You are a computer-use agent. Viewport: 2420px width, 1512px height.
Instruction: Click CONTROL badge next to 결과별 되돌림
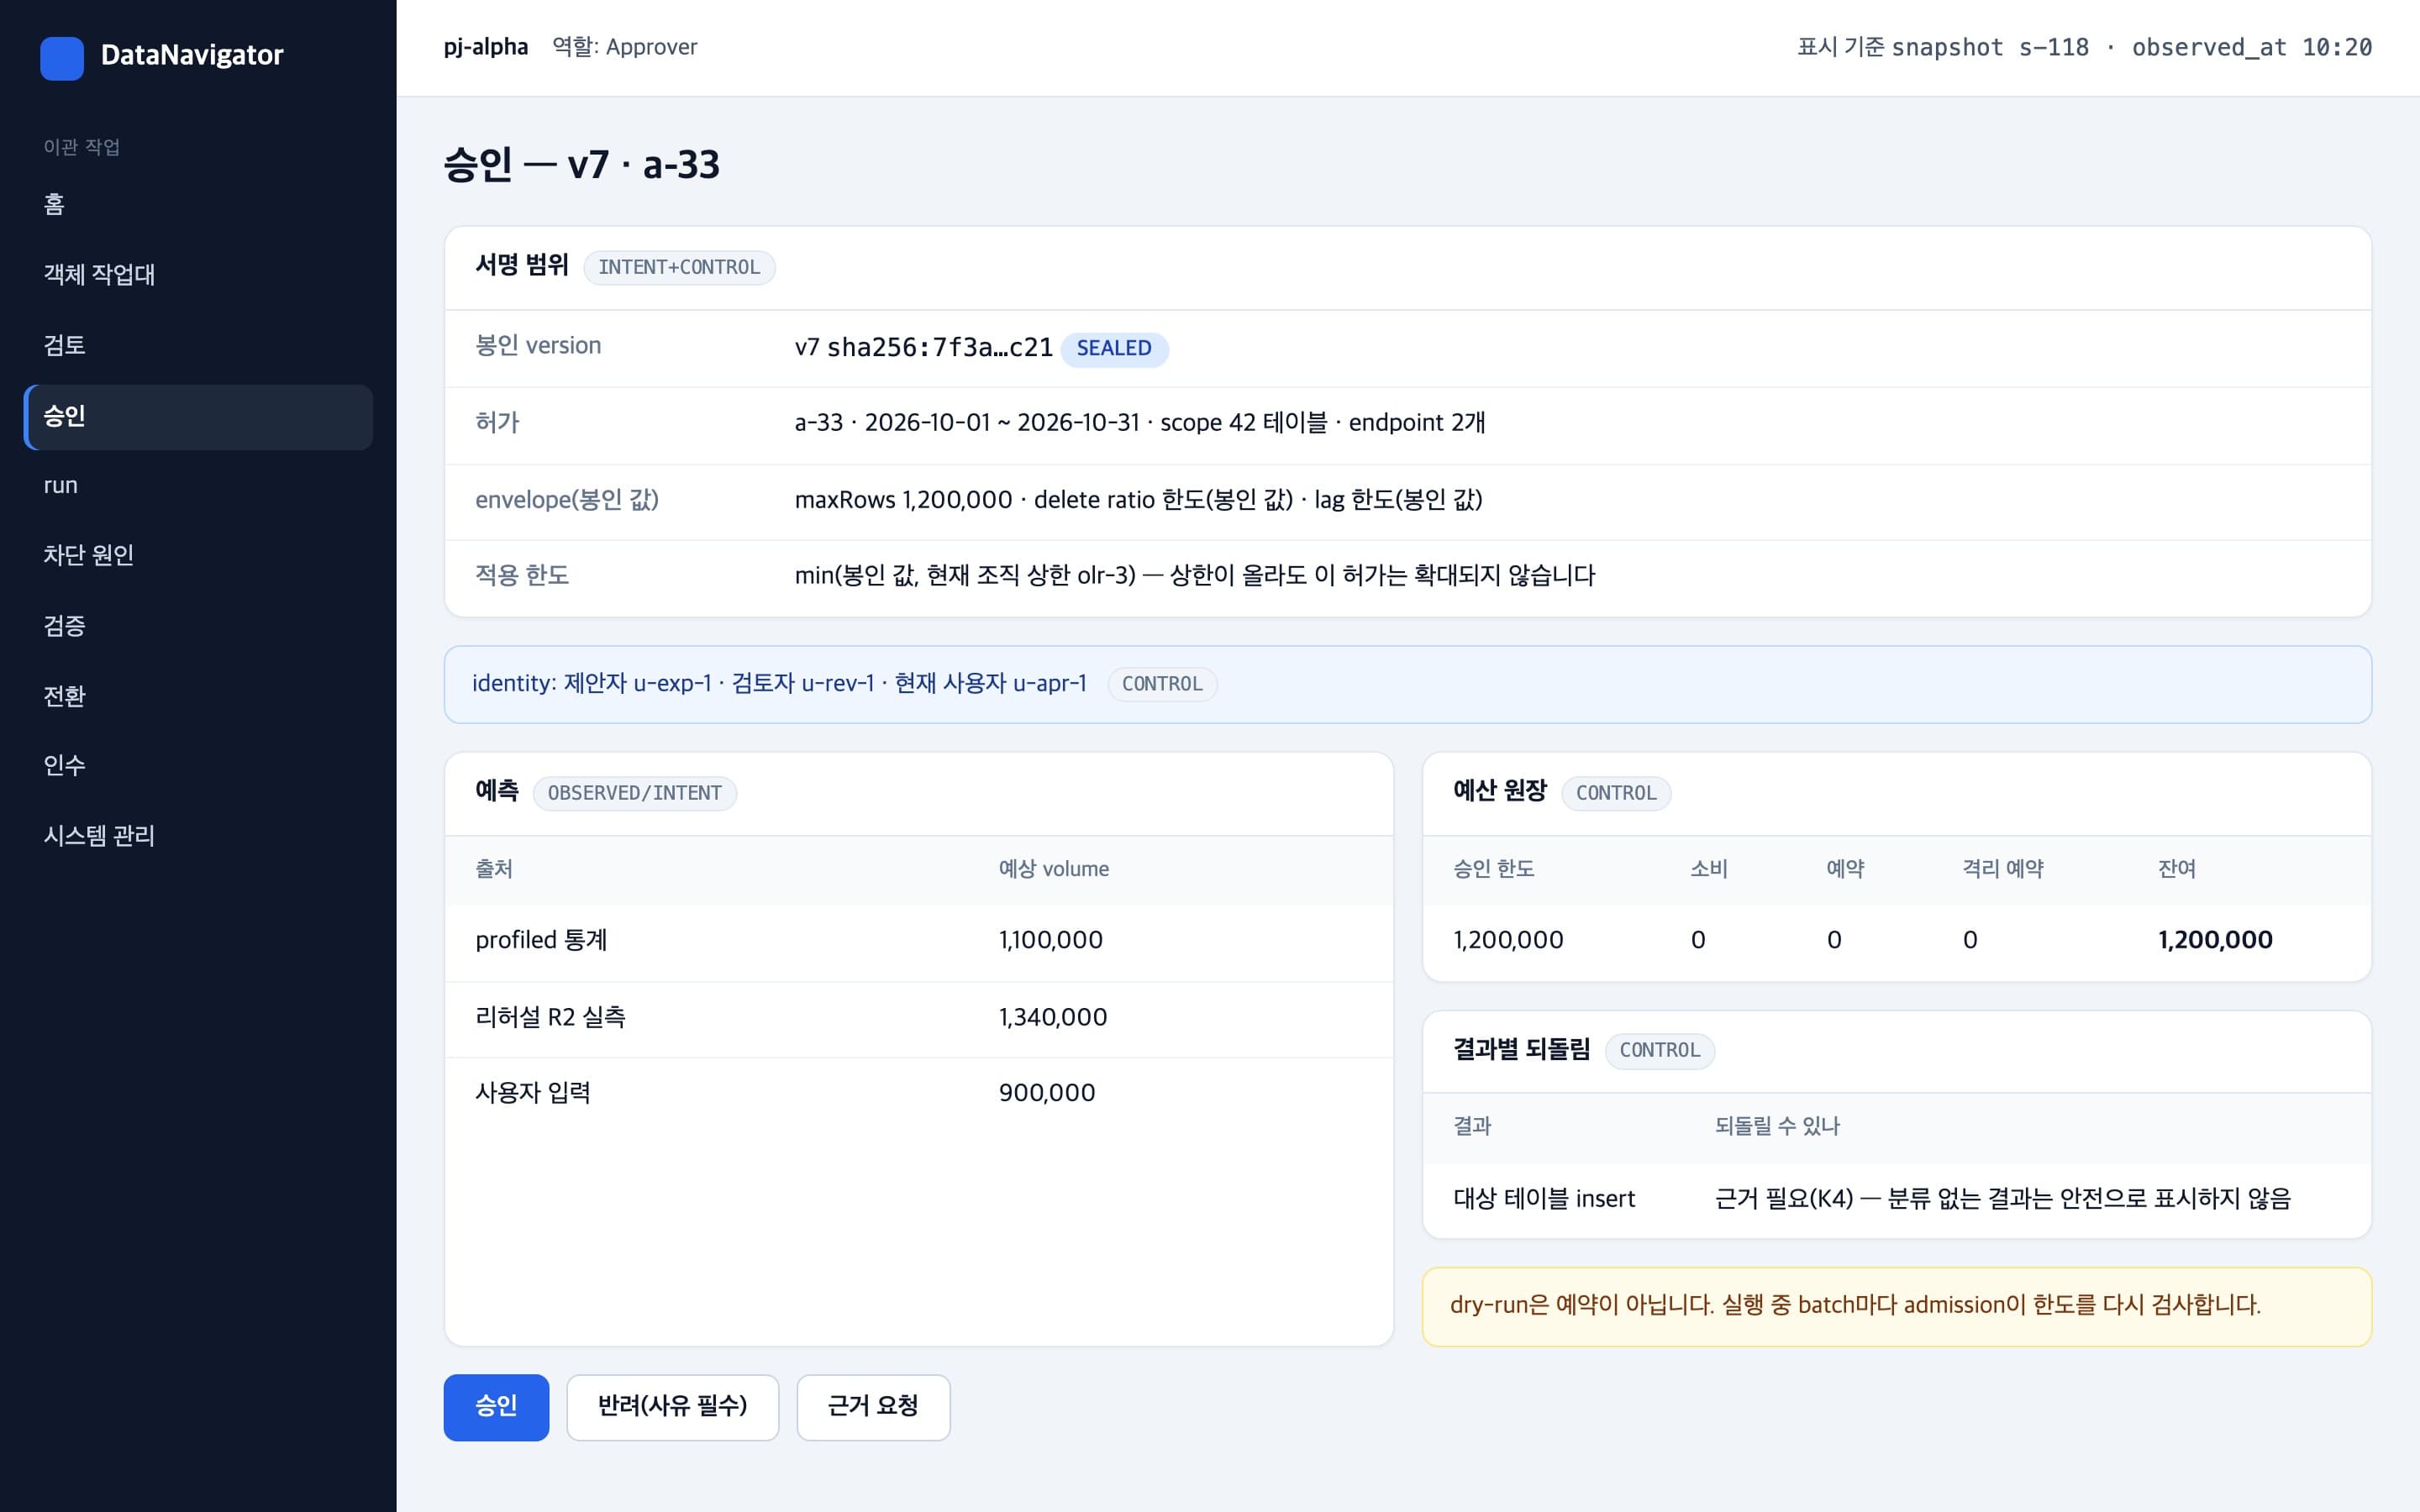click(x=1660, y=1051)
